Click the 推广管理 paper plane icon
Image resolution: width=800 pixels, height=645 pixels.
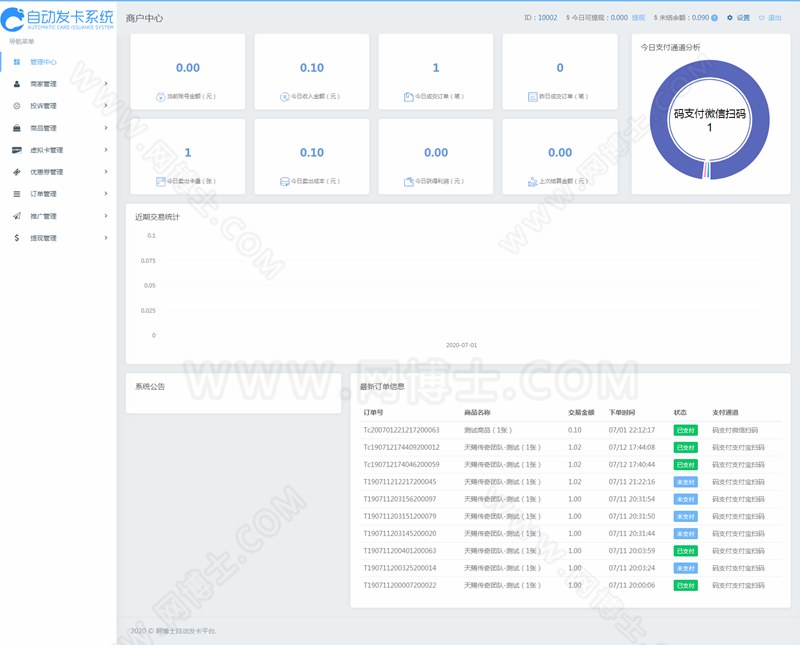point(17,216)
